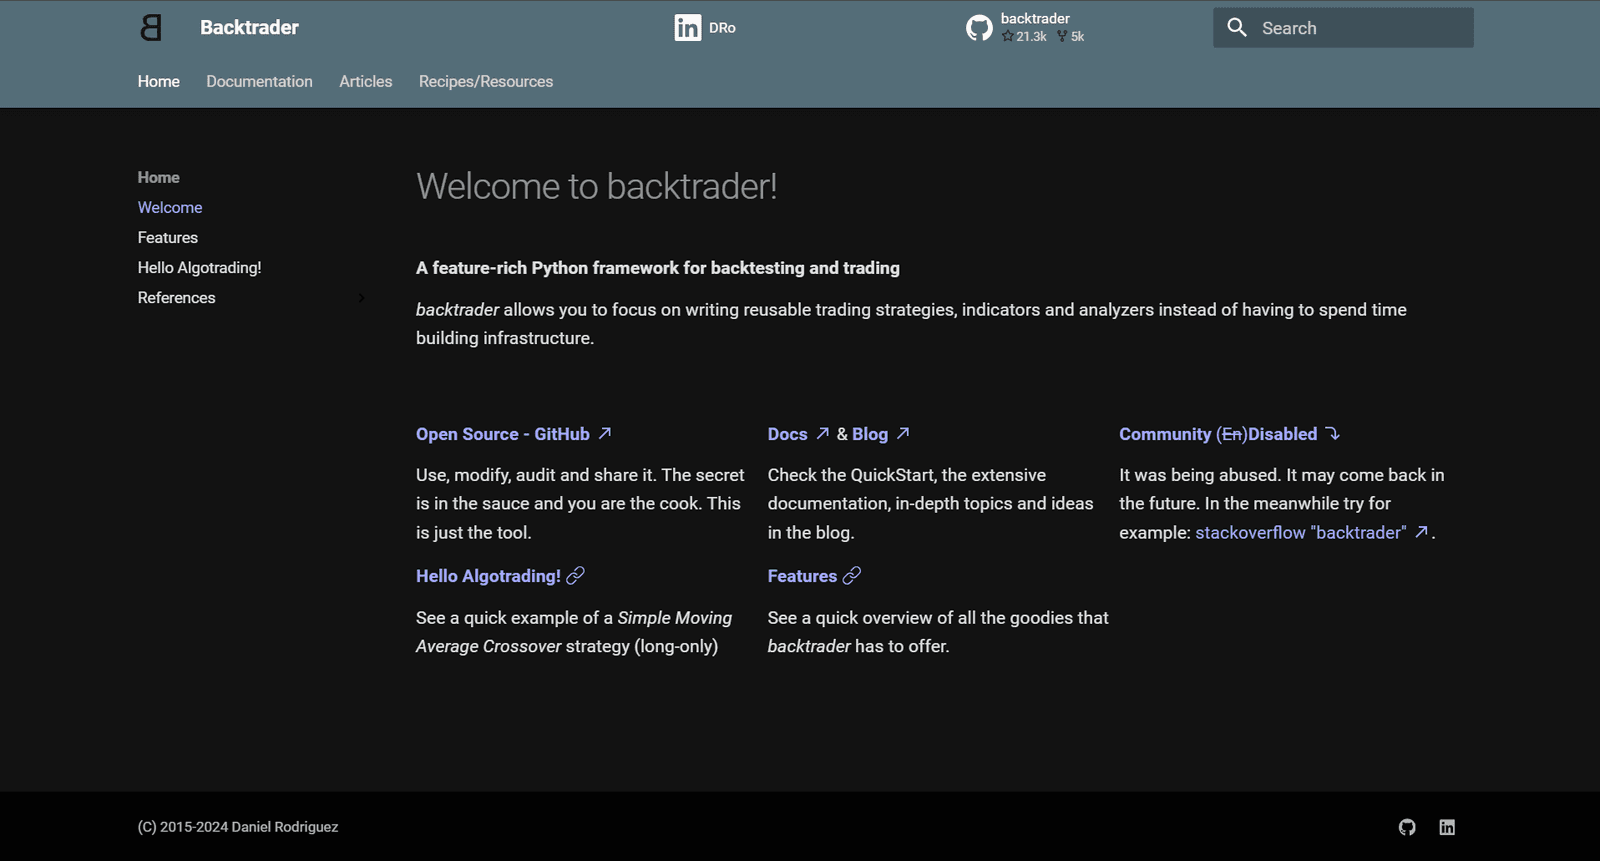Open the backtrader repository name link
This screenshot has width=1600, height=861.
[1035, 19]
